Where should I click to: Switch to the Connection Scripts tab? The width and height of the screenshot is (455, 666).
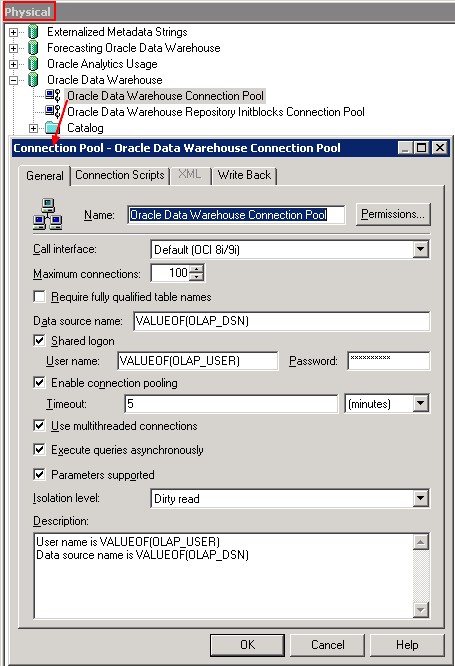pyautogui.click(x=120, y=175)
